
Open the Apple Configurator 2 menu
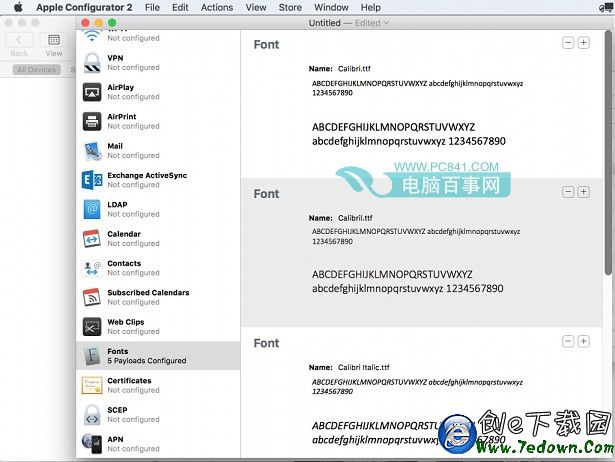click(84, 7)
